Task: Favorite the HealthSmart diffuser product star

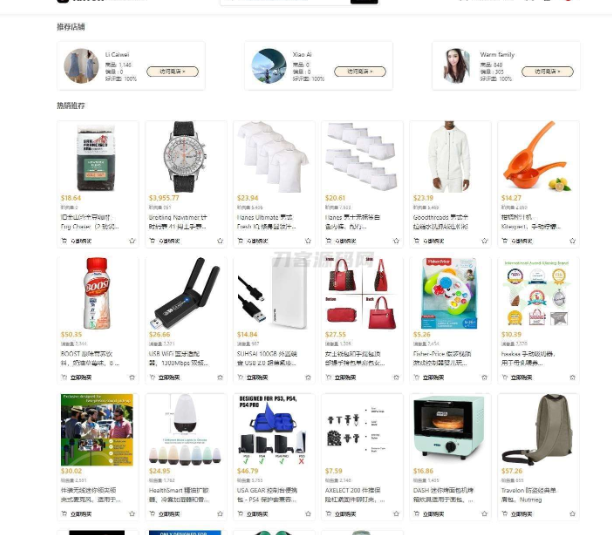Action: tap(220, 514)
